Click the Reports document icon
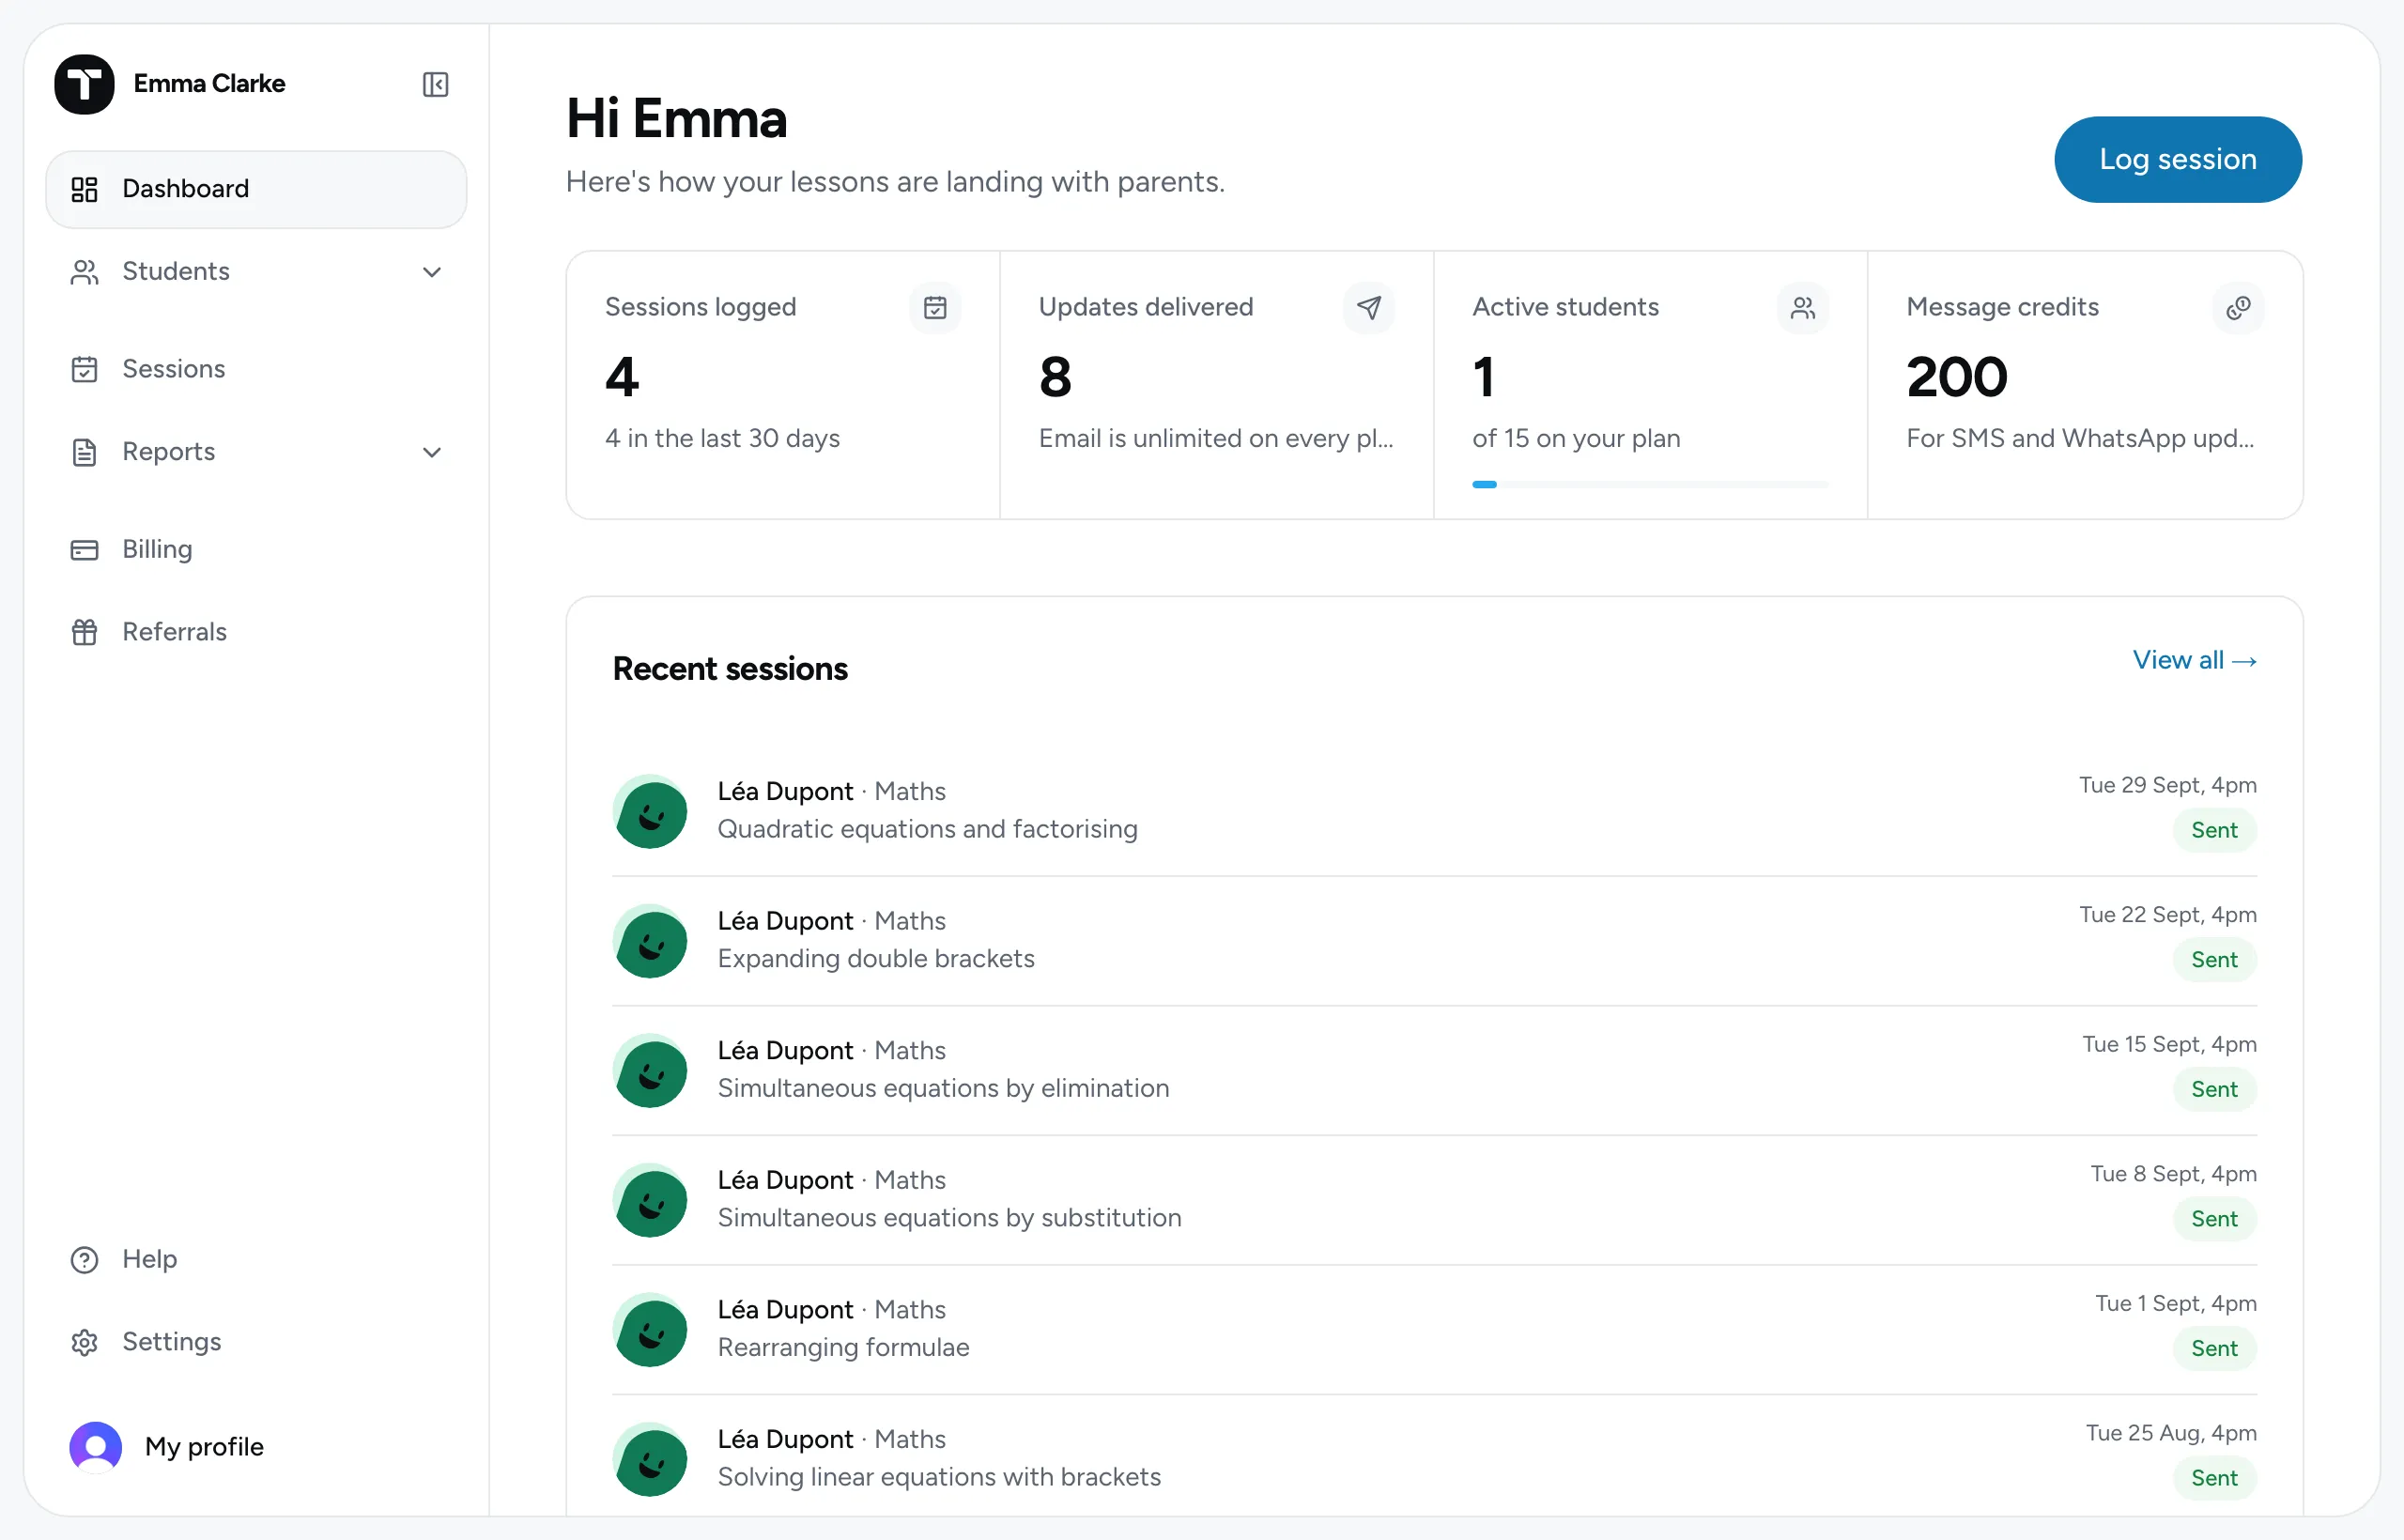 85,452
